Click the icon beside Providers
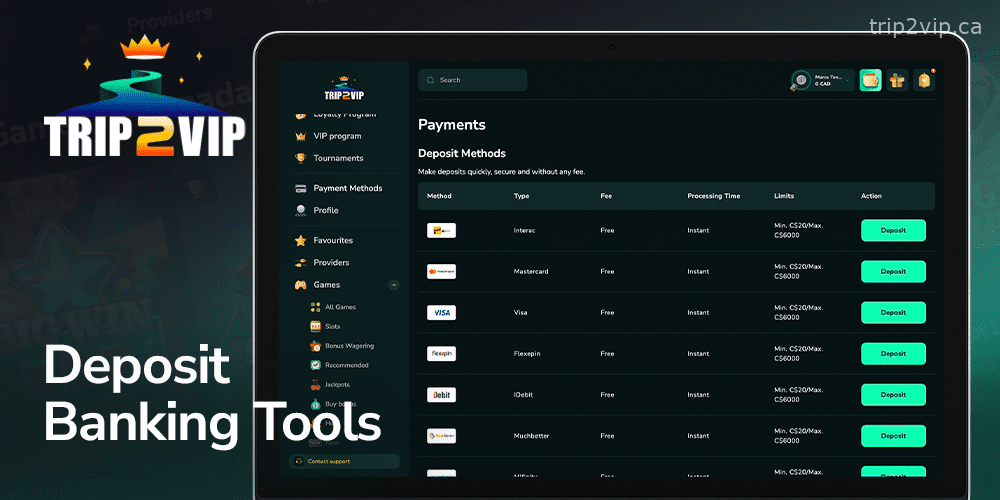This screenshot has height=500, width=1000. coord(300,262)
